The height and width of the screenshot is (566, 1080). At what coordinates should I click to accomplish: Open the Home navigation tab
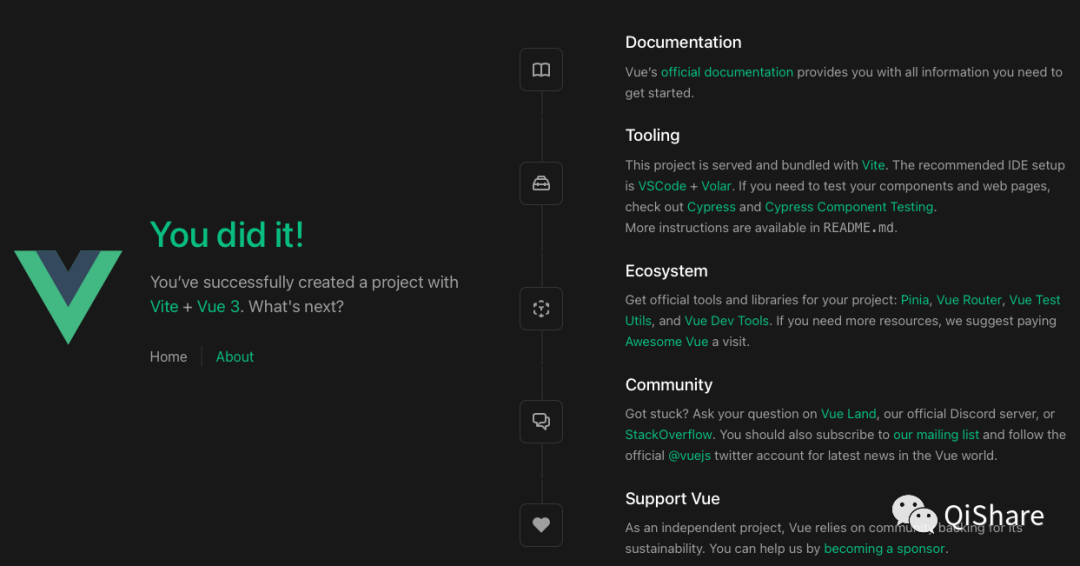click(x=168, y=357)
